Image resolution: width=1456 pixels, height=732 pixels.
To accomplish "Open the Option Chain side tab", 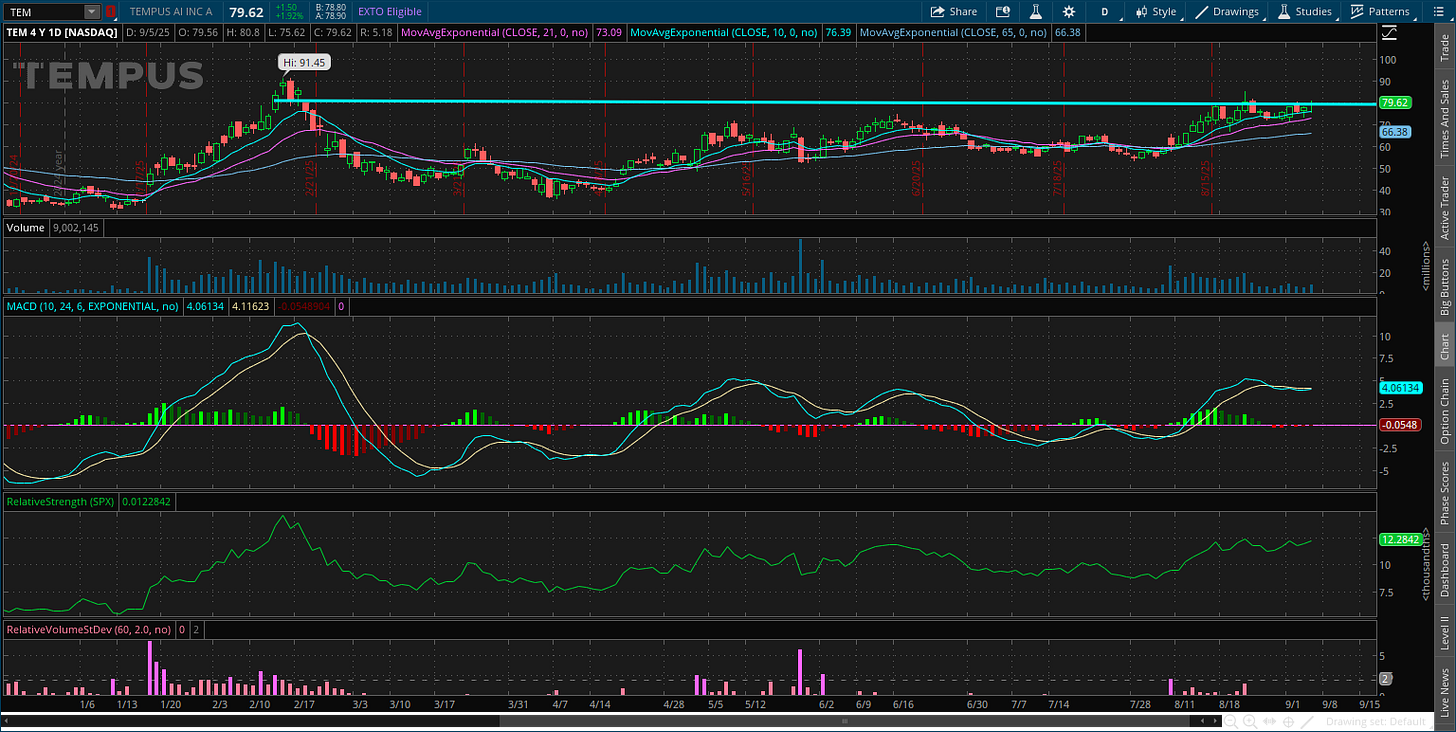I will [x=1444, y=411].
